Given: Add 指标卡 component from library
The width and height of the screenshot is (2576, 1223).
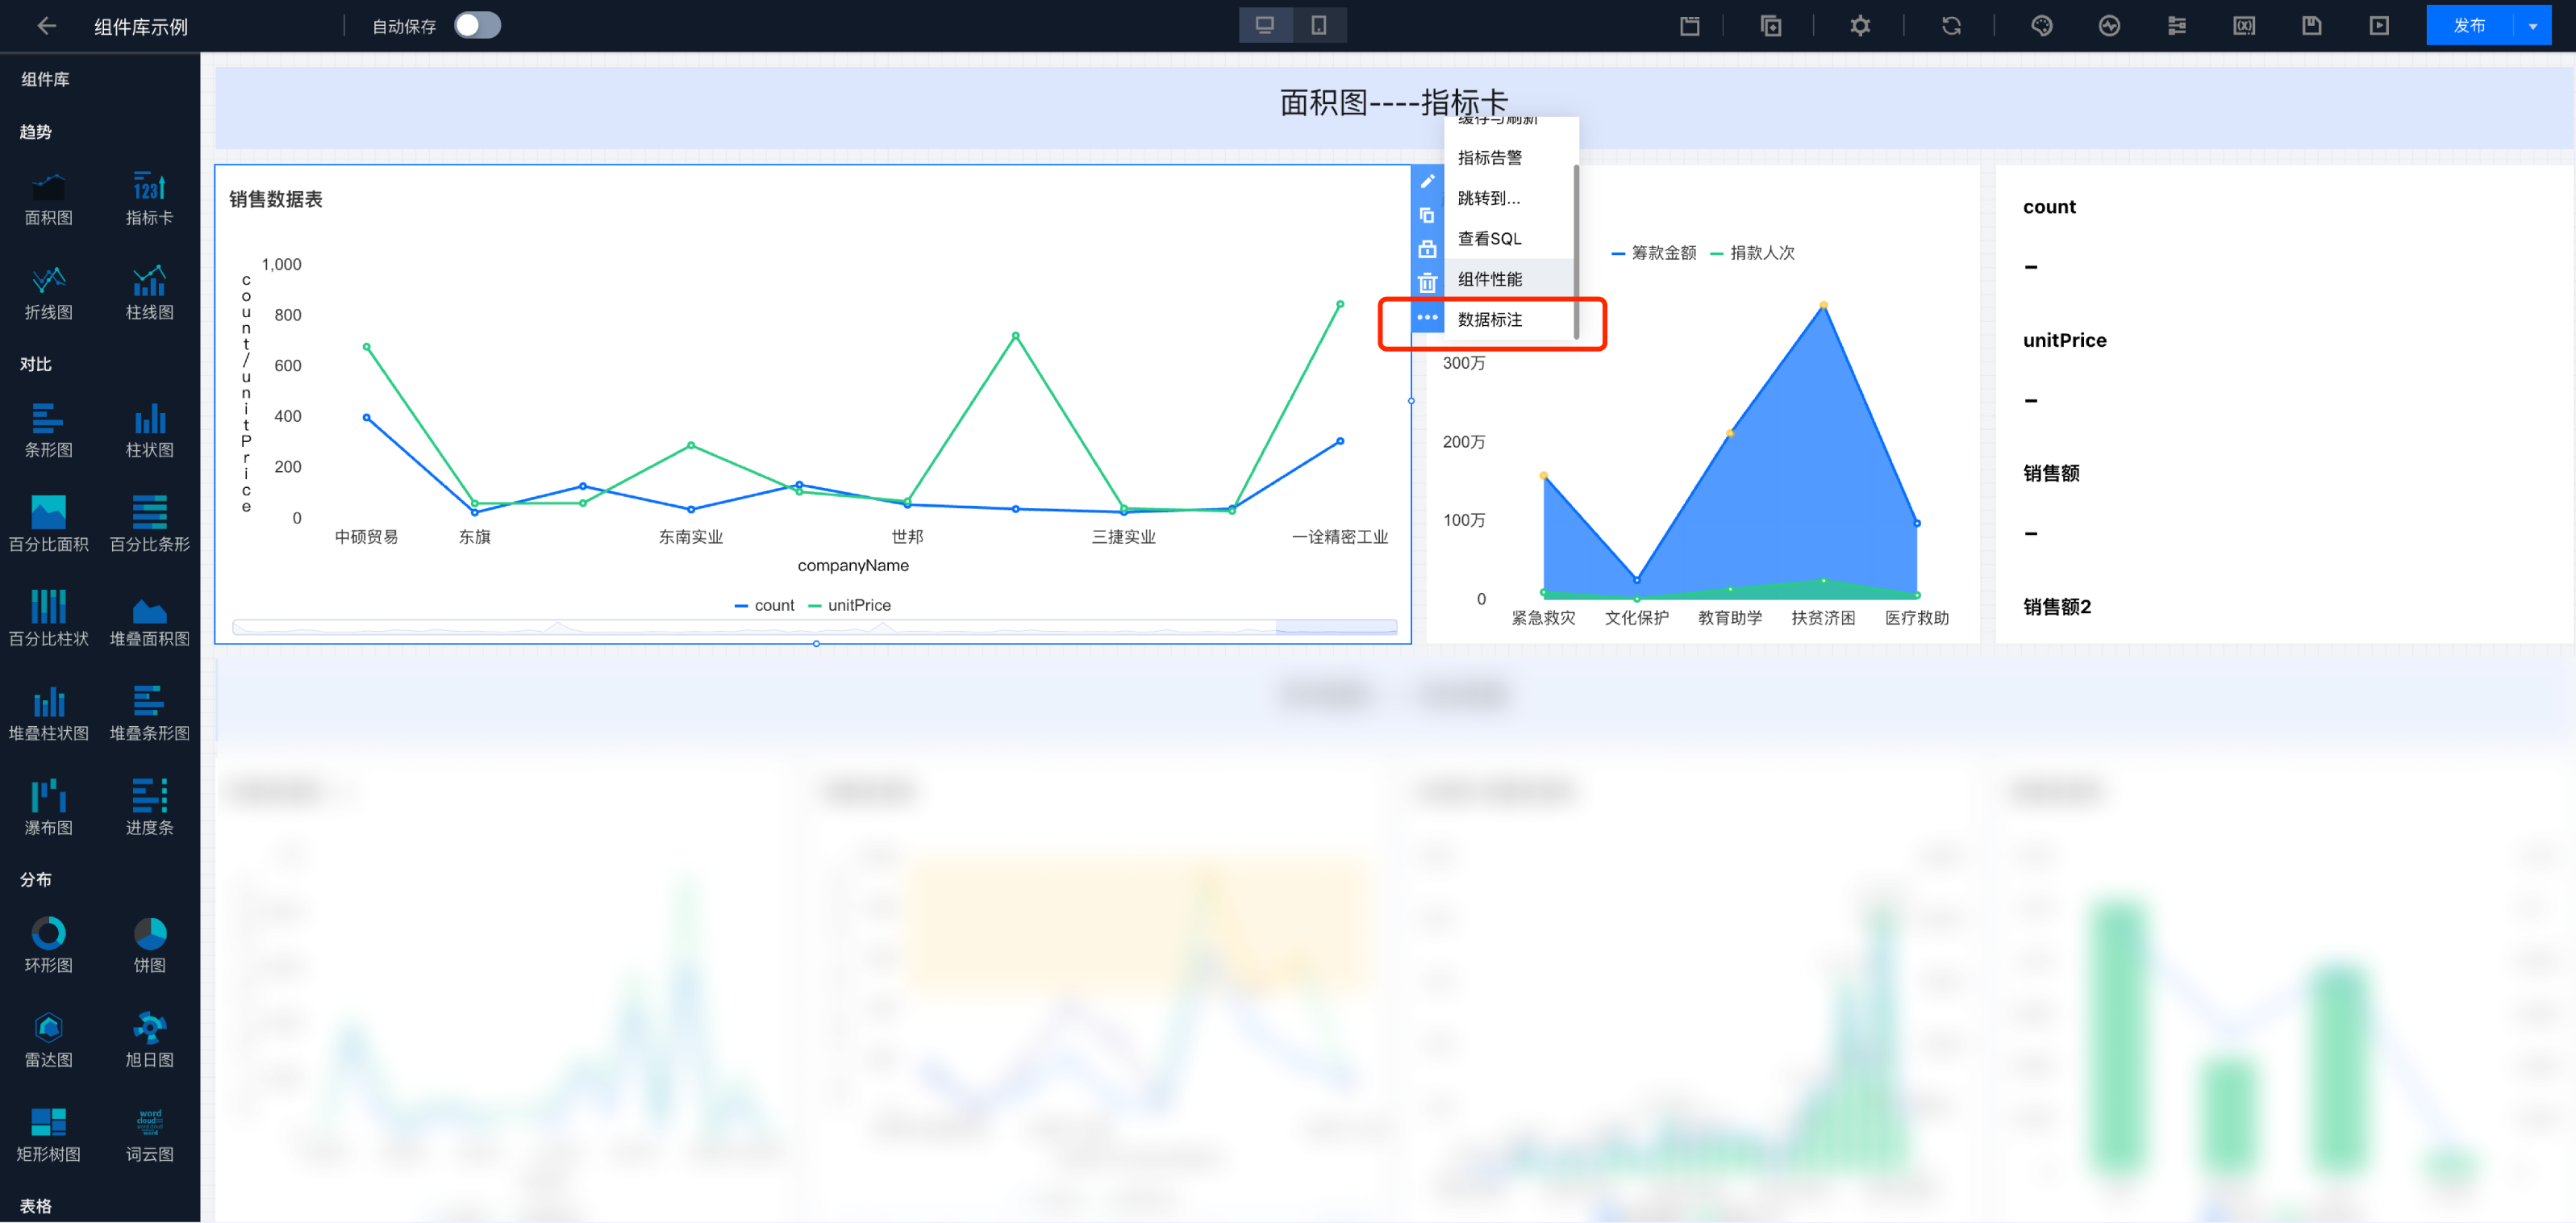Looking at the screenshot, I should (149, 198).
